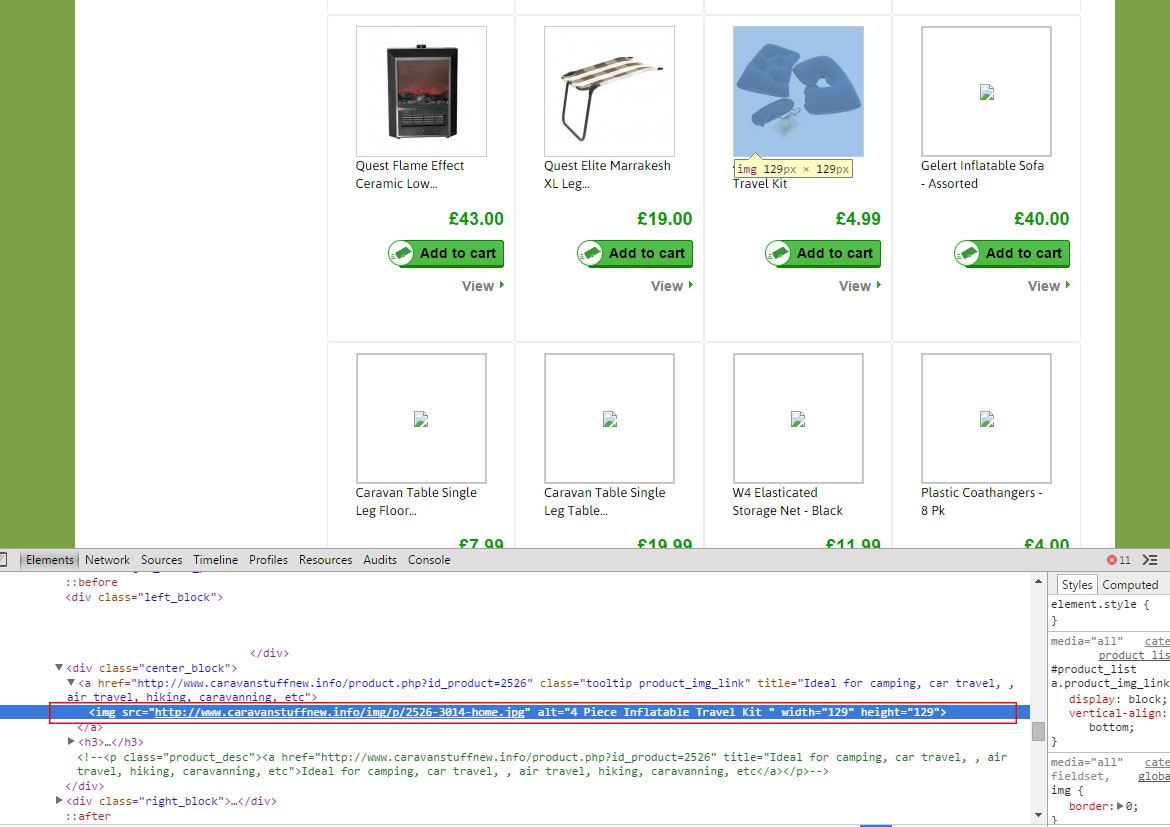Collapse the center_block div node

click(59, 668)
